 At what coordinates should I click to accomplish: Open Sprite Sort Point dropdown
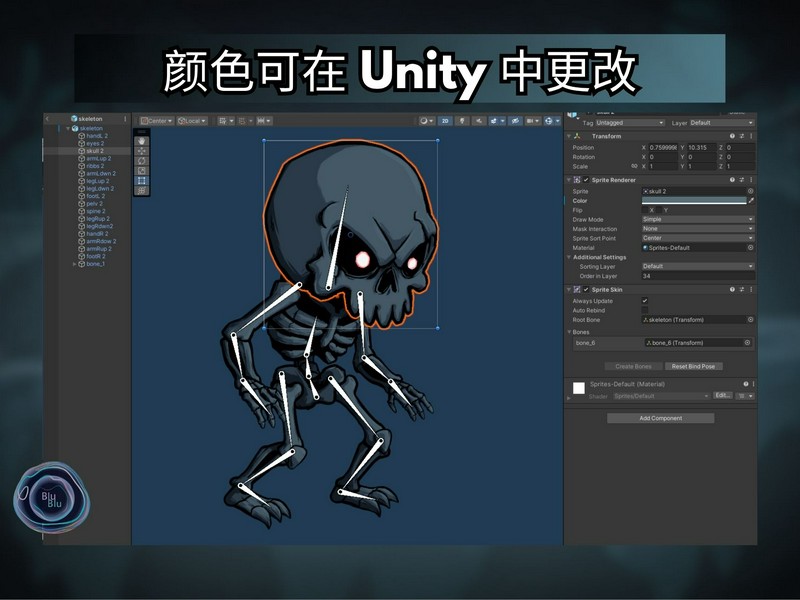click(697, 238)
